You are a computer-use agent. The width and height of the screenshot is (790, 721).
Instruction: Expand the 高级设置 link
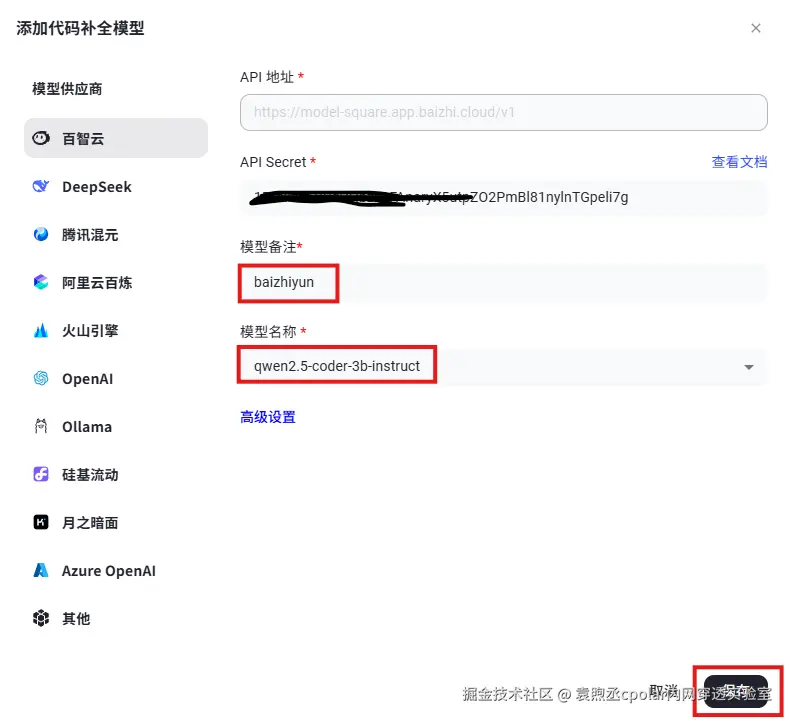(x=268, y=417)
